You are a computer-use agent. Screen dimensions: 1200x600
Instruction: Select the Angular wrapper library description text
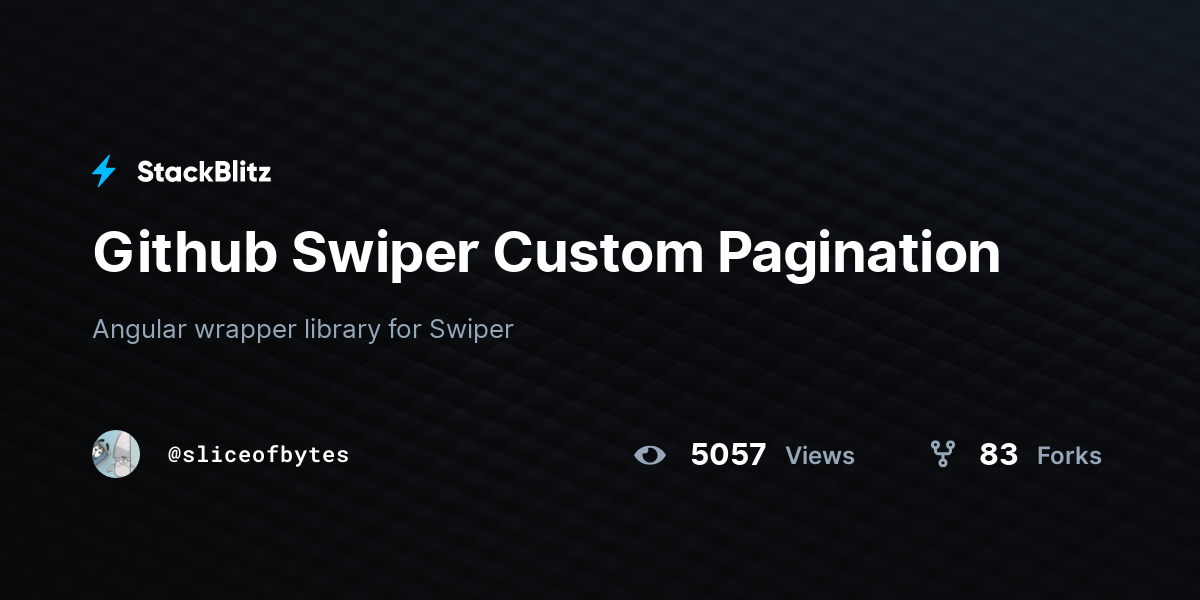(303, 329)
